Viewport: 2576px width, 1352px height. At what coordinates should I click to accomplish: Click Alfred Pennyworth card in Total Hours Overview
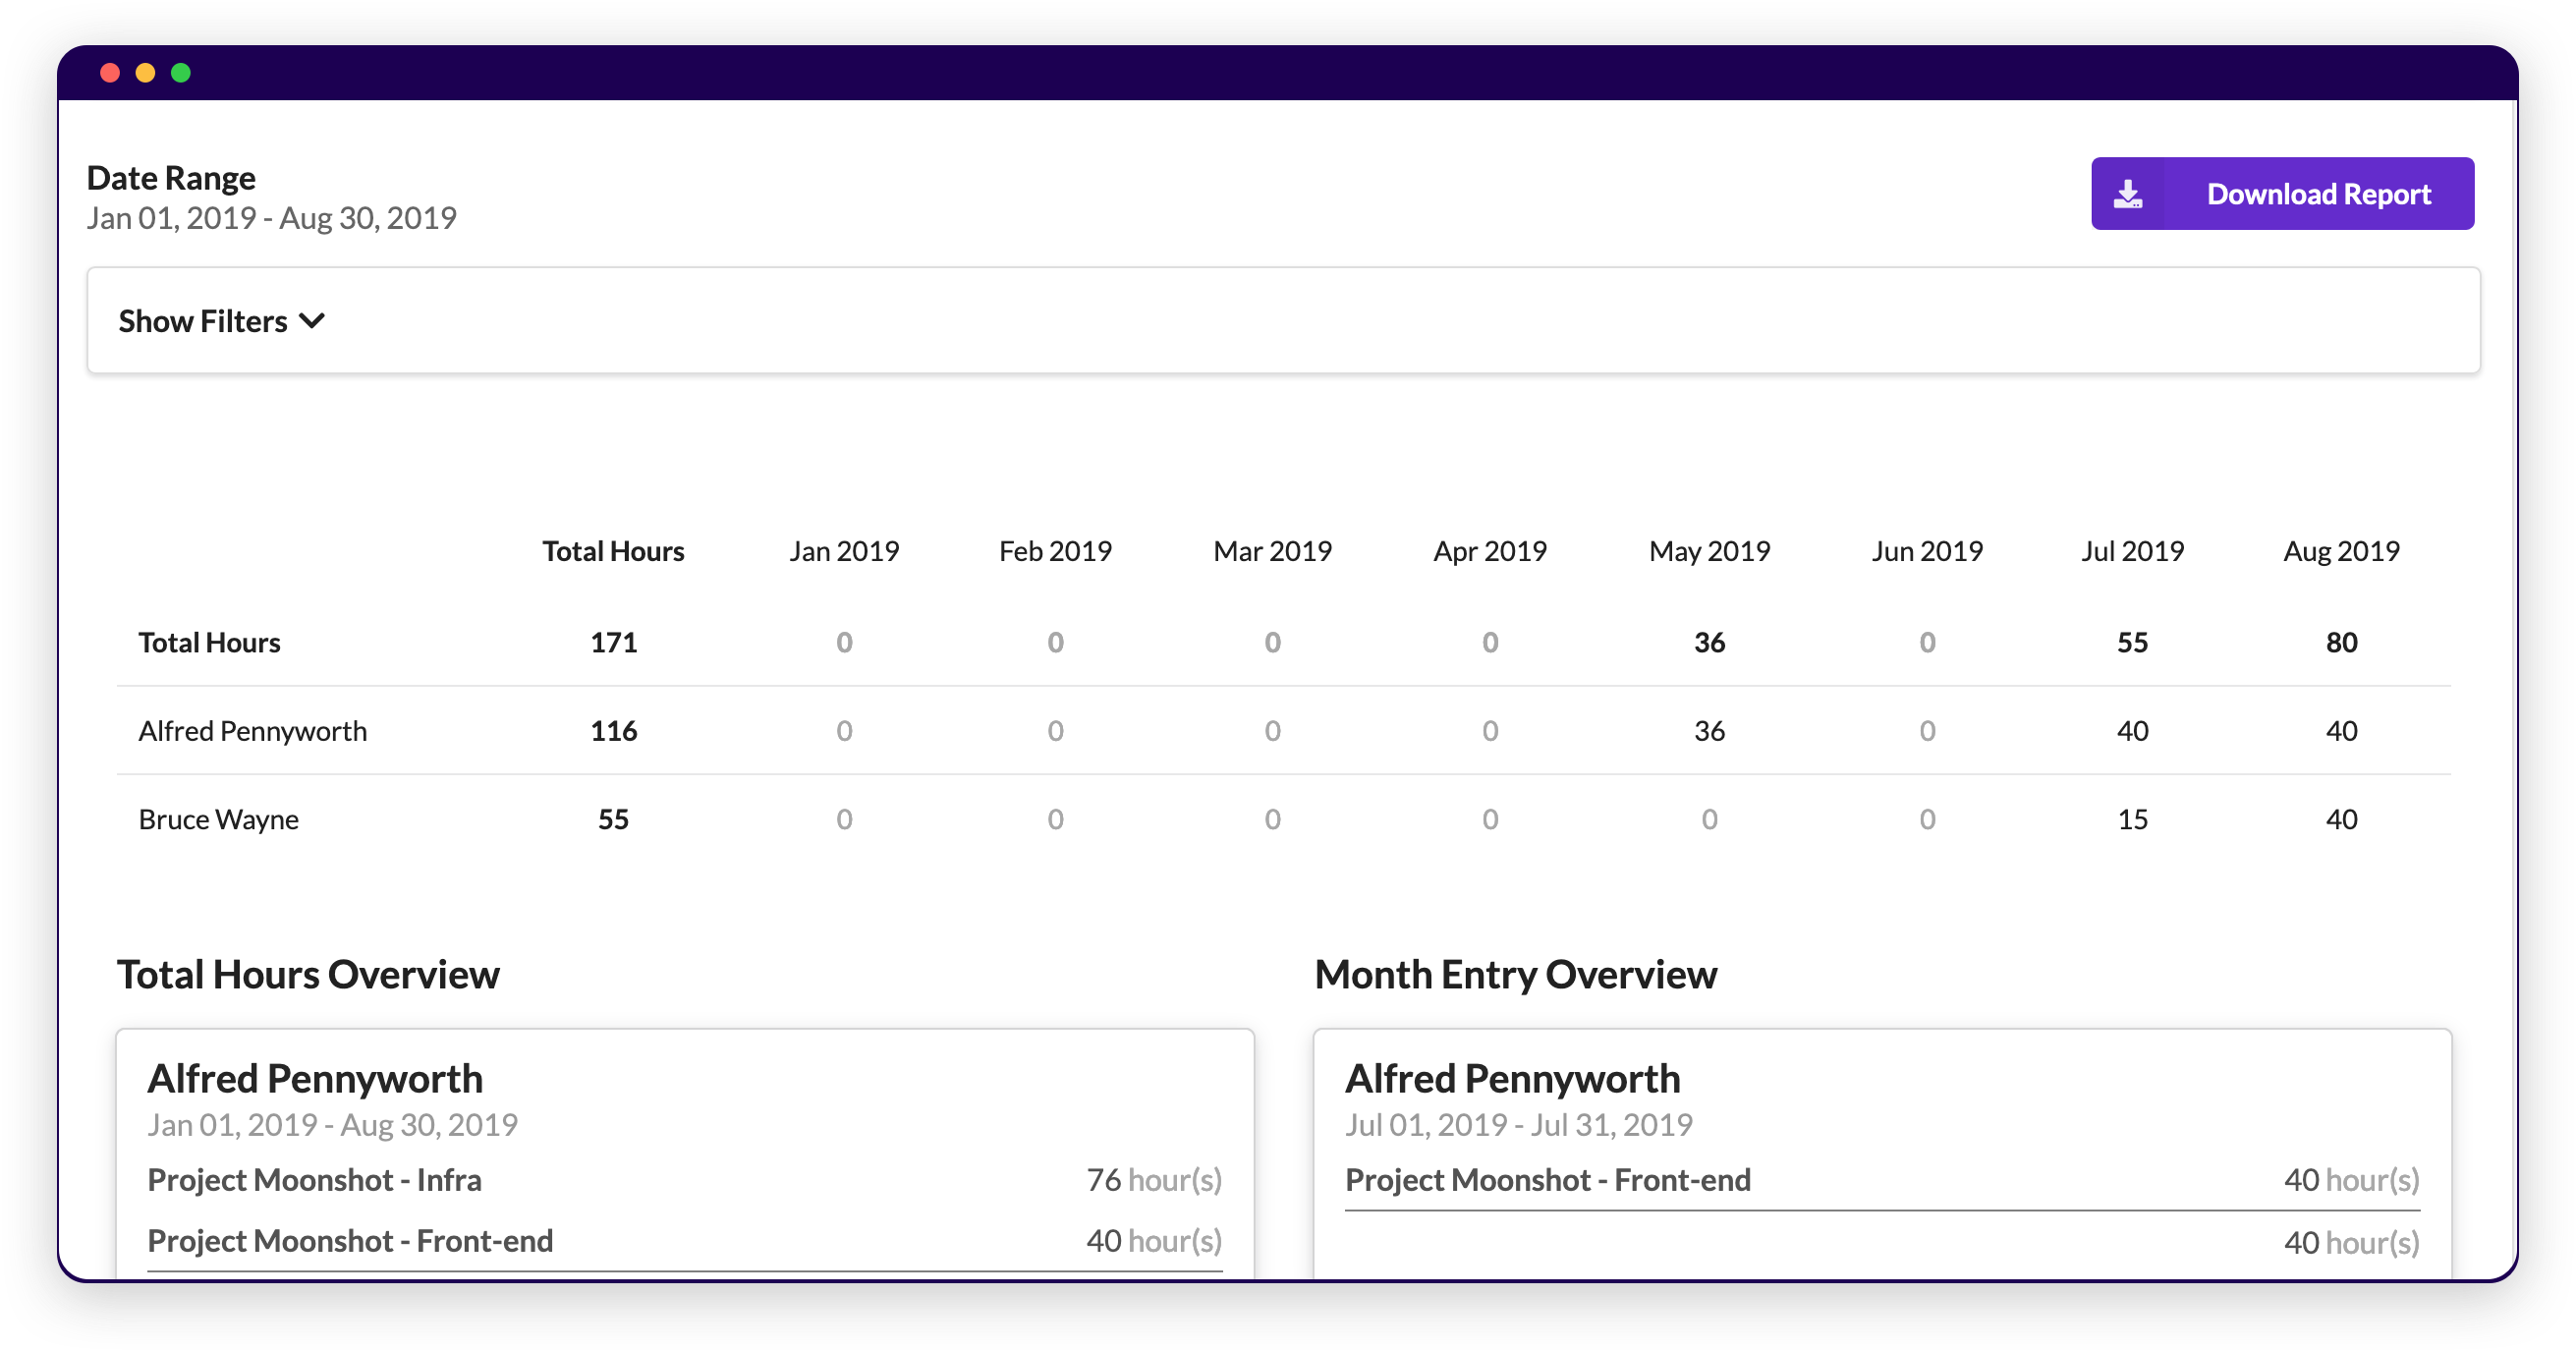[315, 1079]
